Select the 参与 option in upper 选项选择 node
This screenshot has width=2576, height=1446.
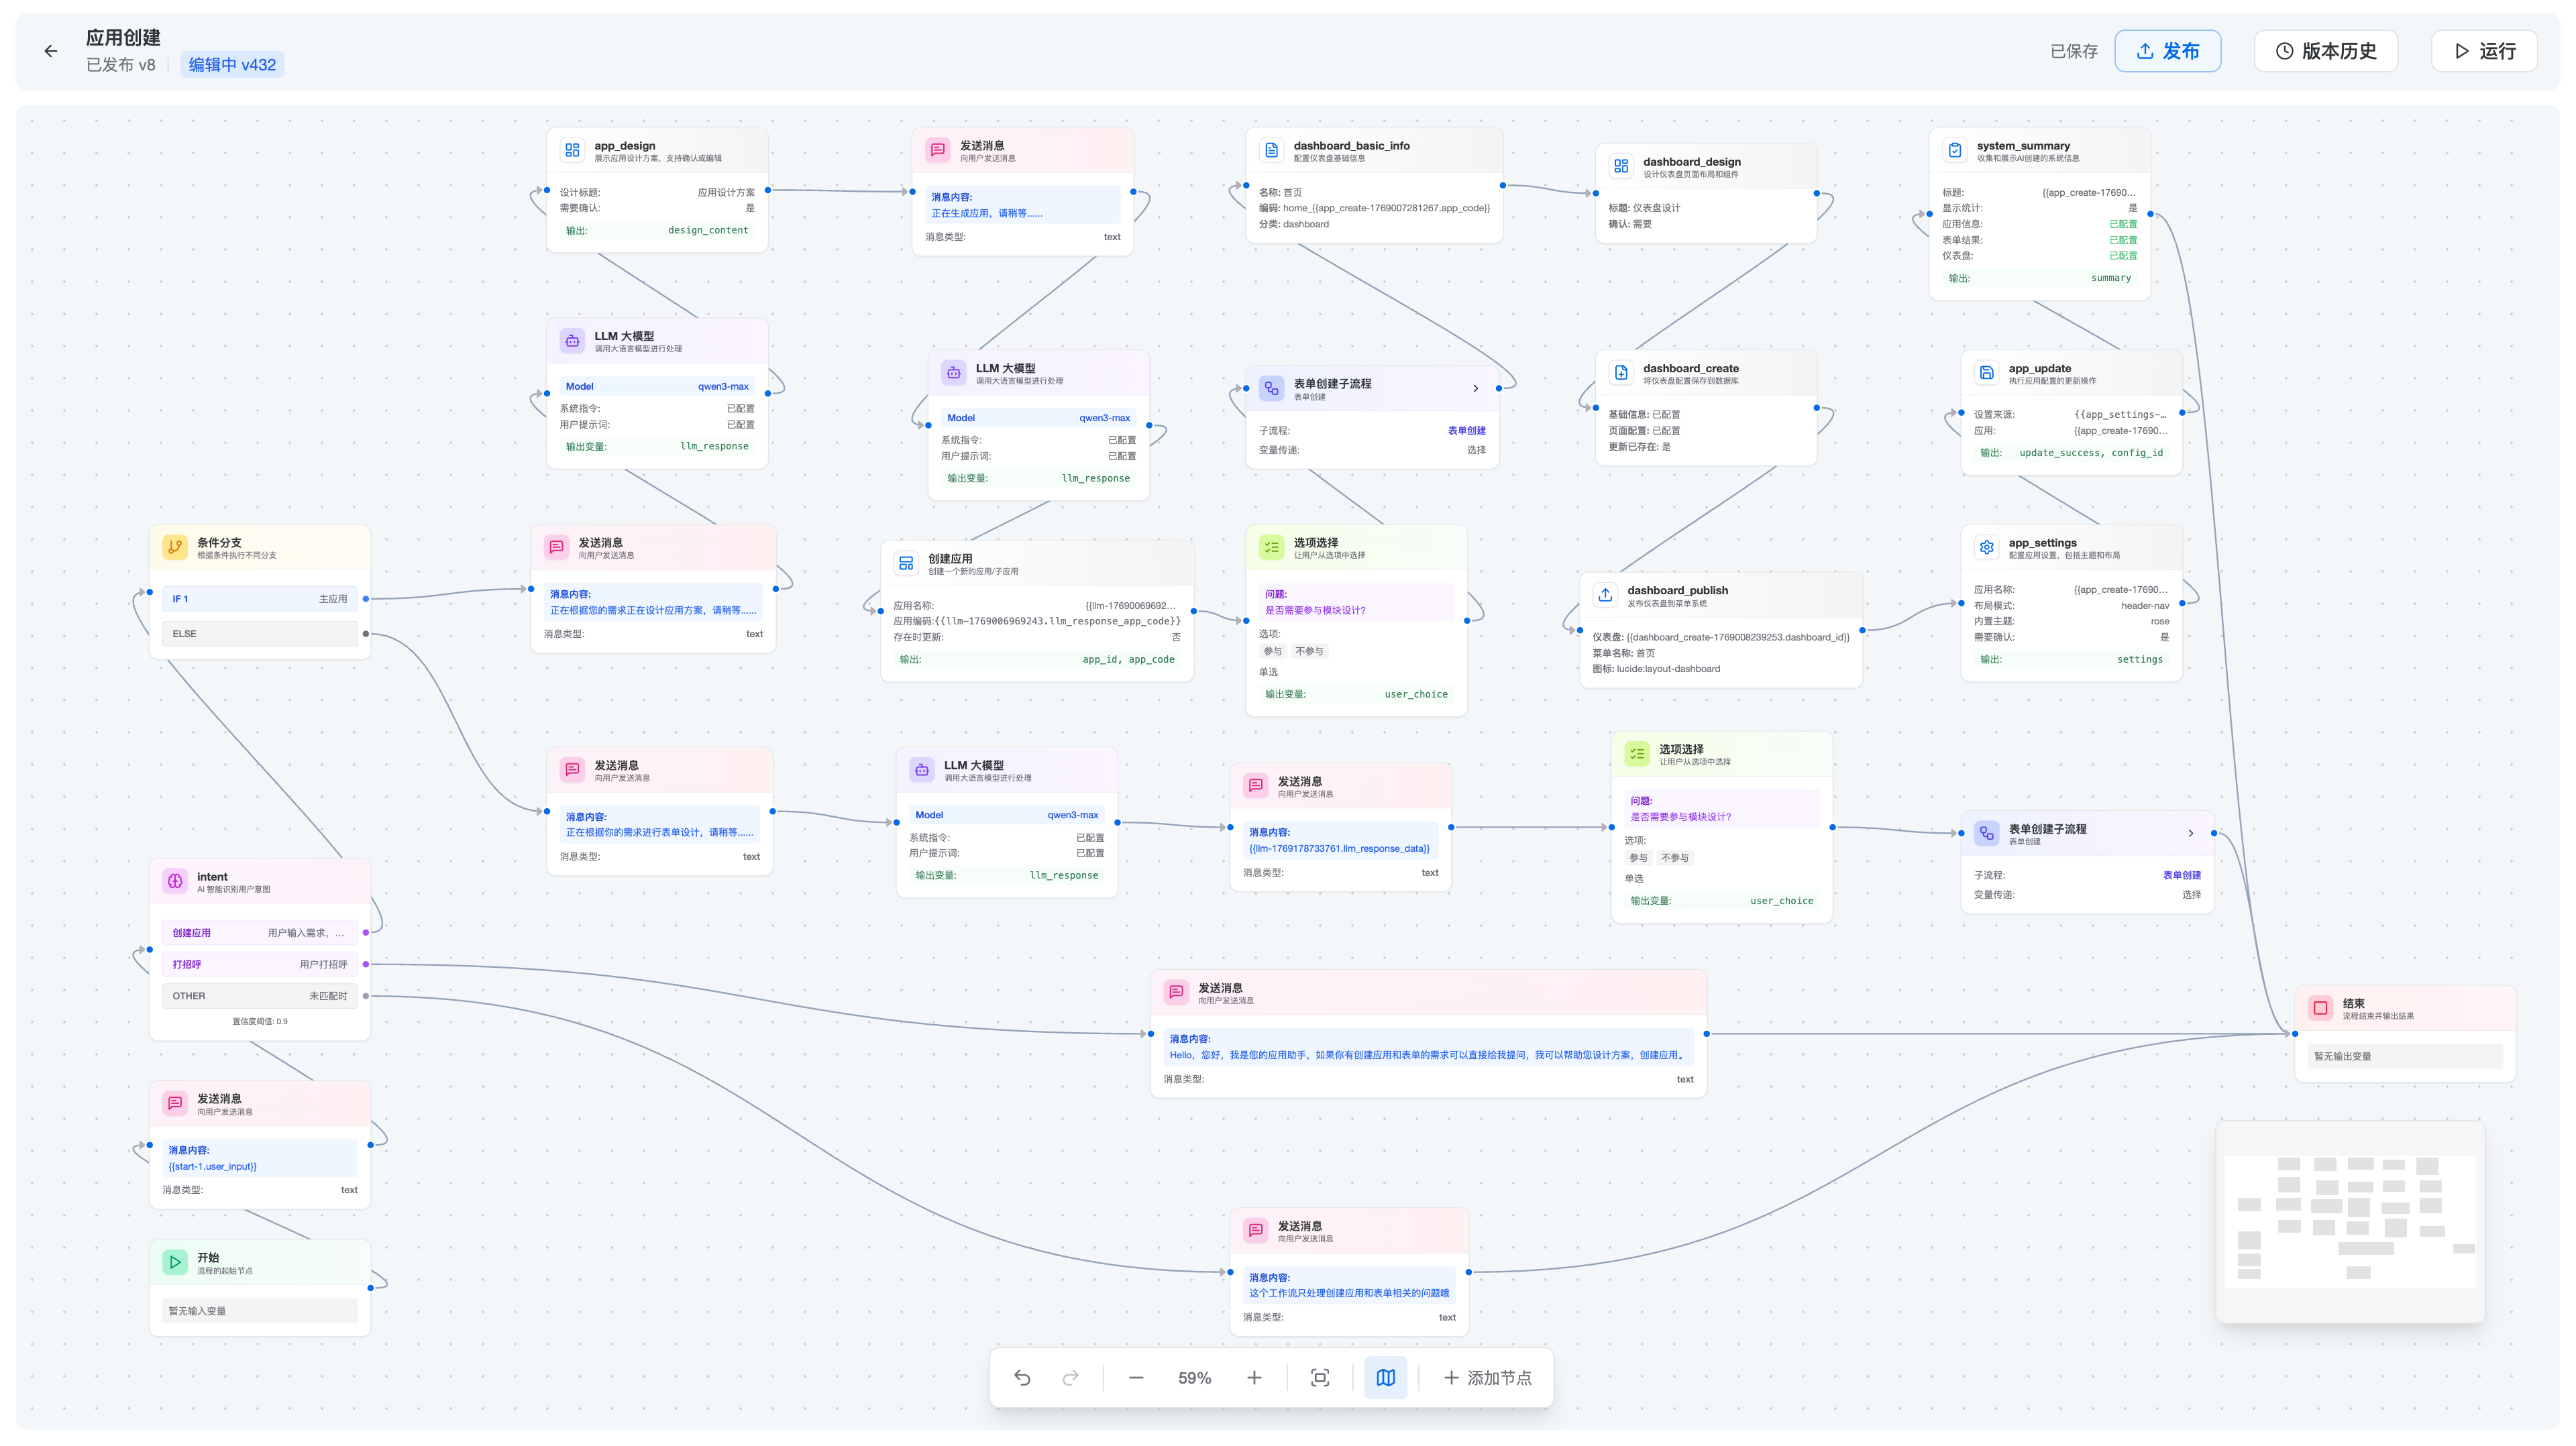(1272, 651)
